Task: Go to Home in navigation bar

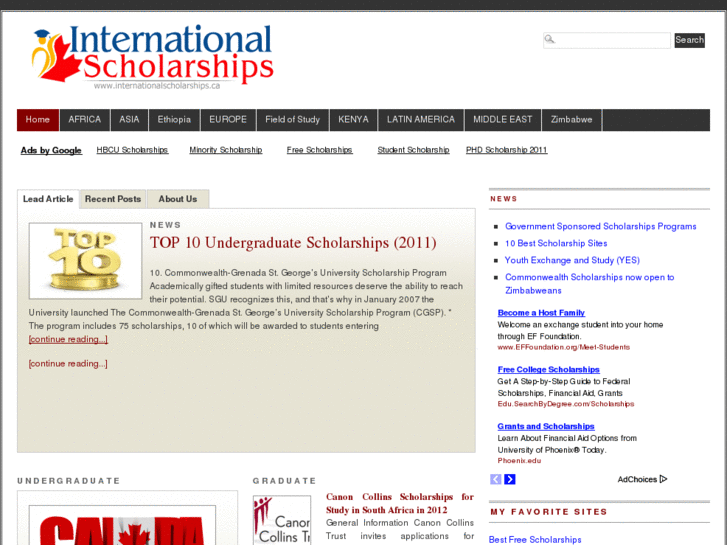Action: (38, 120)
